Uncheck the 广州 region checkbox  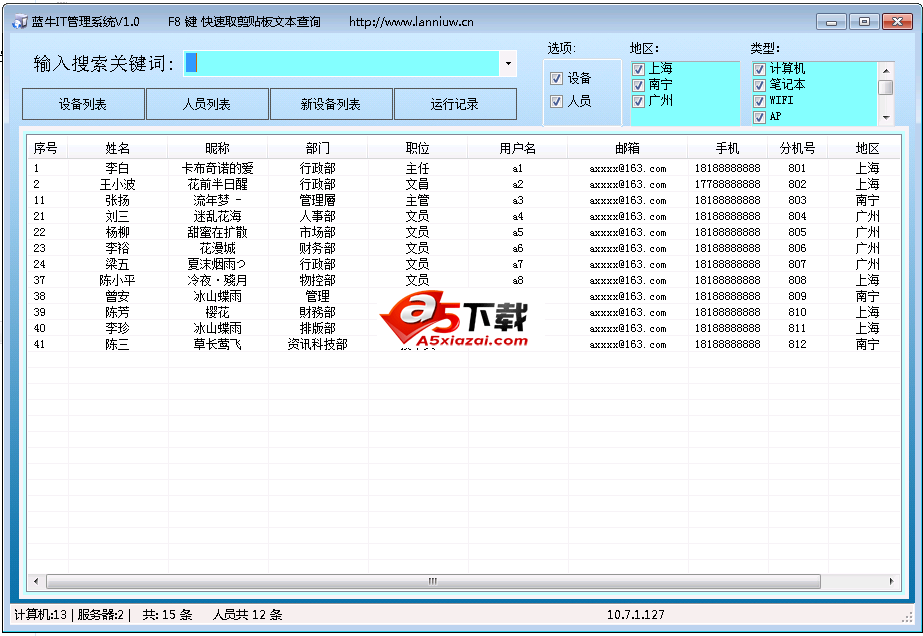coord(638,101)
